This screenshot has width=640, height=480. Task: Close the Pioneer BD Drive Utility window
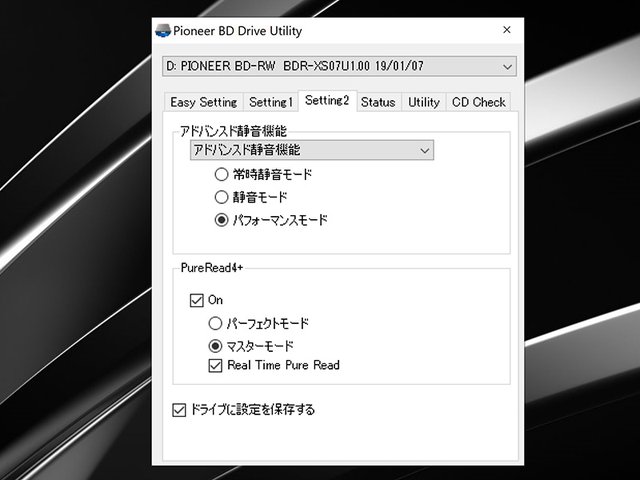pyautogui.click(x=507, y=30)
